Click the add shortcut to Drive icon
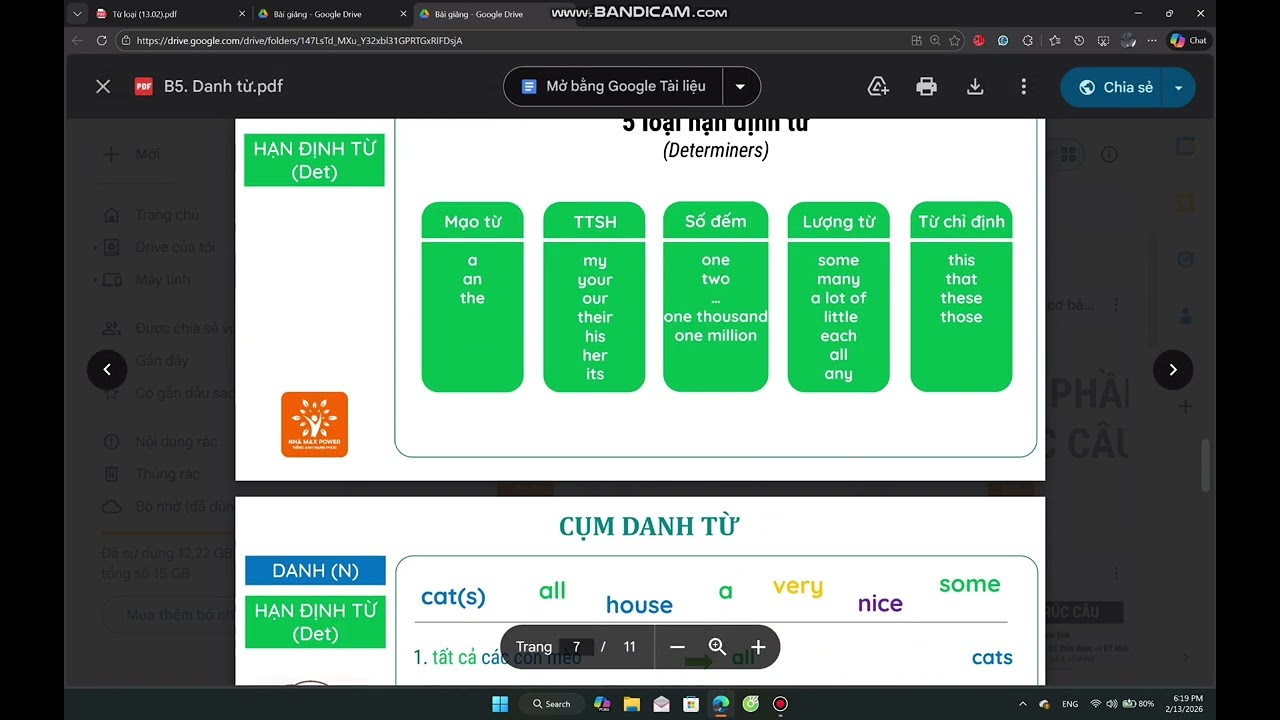The width and height of the screenshot is (1280, 720). click(x=878, y=87)
